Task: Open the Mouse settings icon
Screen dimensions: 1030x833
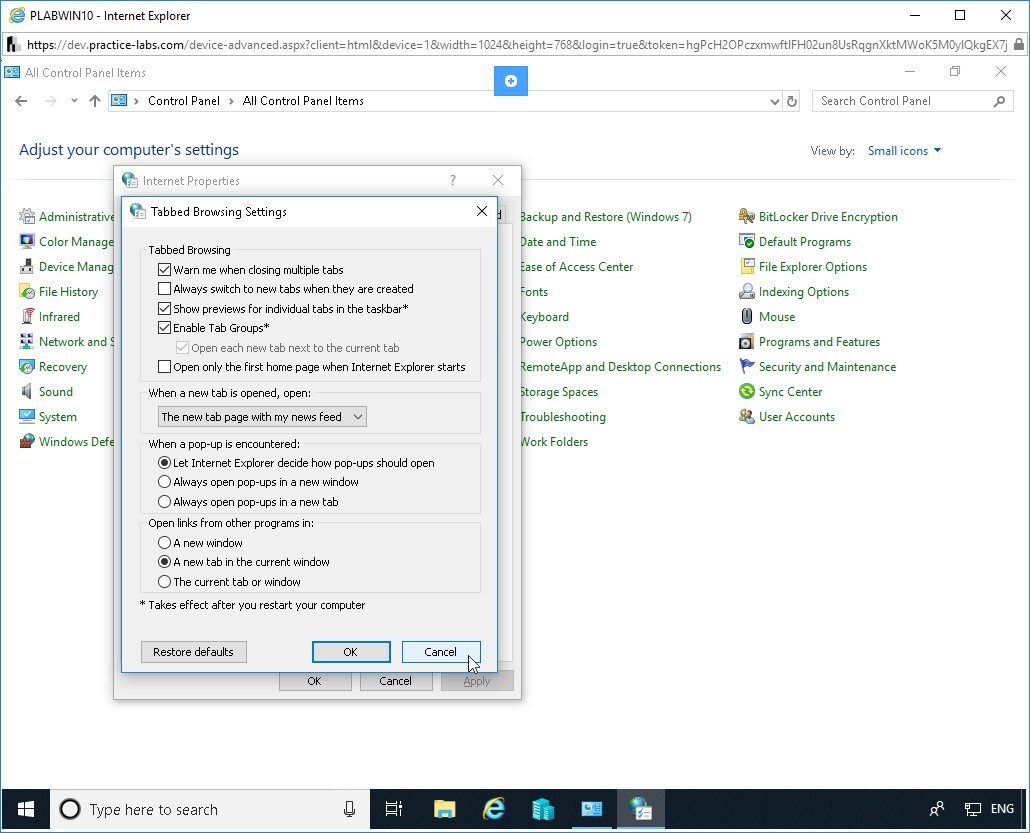Action: (x=746, y=316)
